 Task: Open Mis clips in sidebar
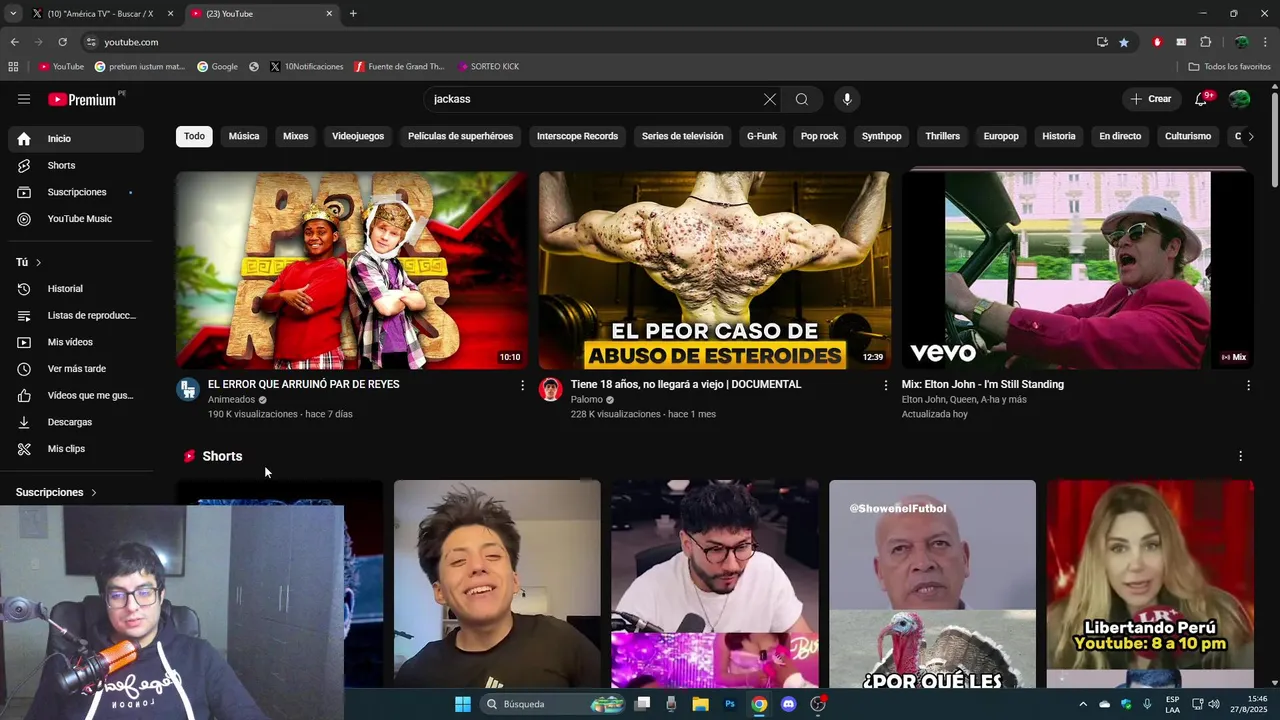(76, 449)
